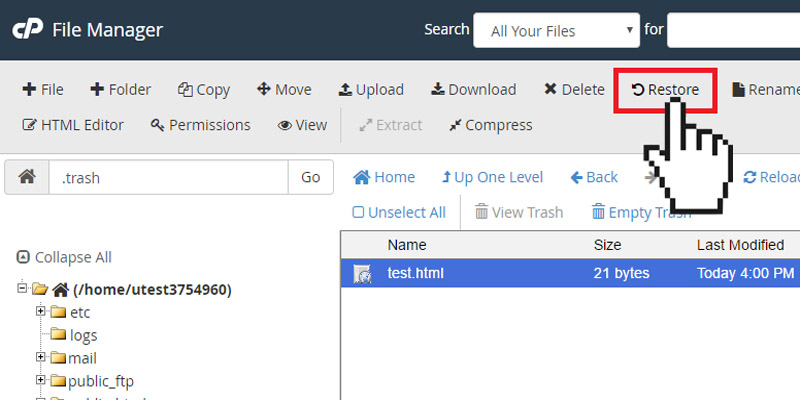This screenshot has height=400, width=800.
Task: Open Permissions for the selected file
Action: (x=200, y=125)
